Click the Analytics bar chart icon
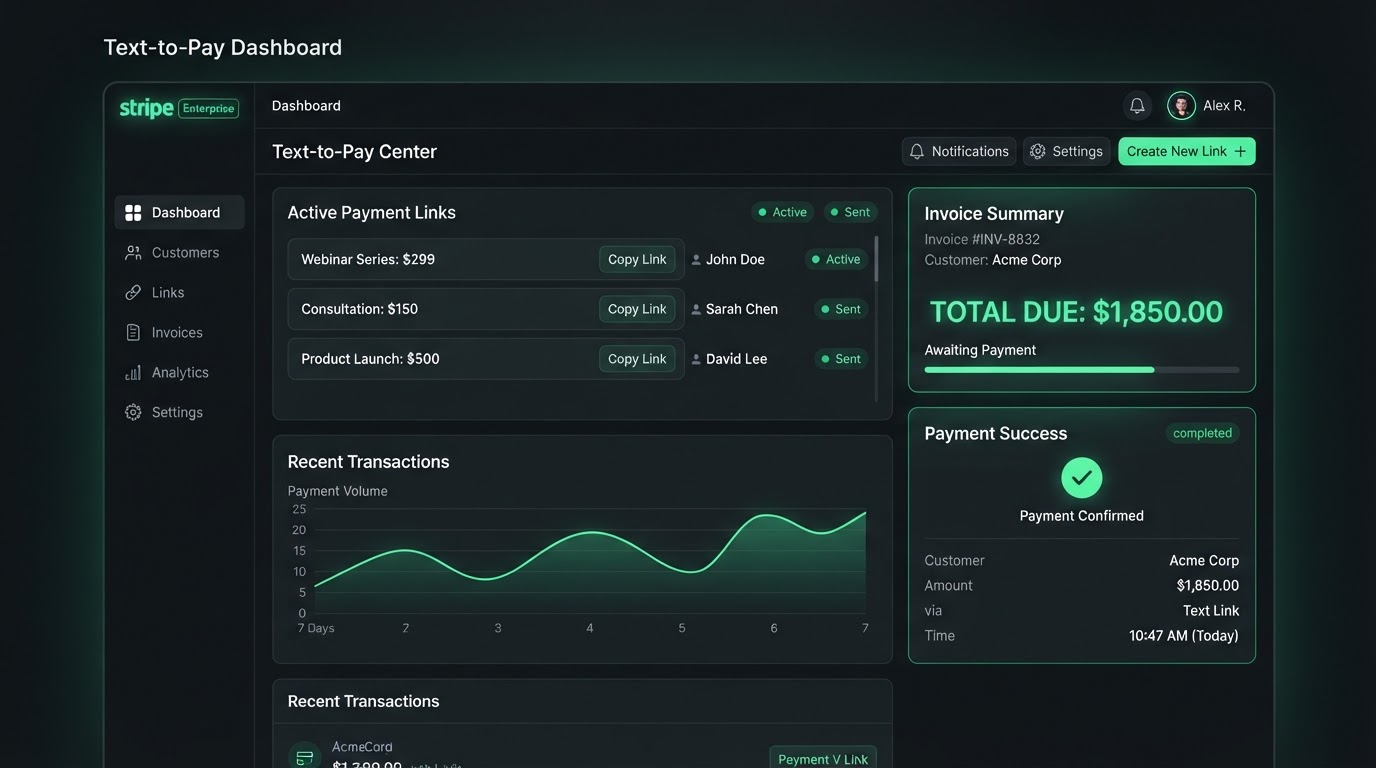The width and height of the screenshot is (1376, 768). point(133,372)
